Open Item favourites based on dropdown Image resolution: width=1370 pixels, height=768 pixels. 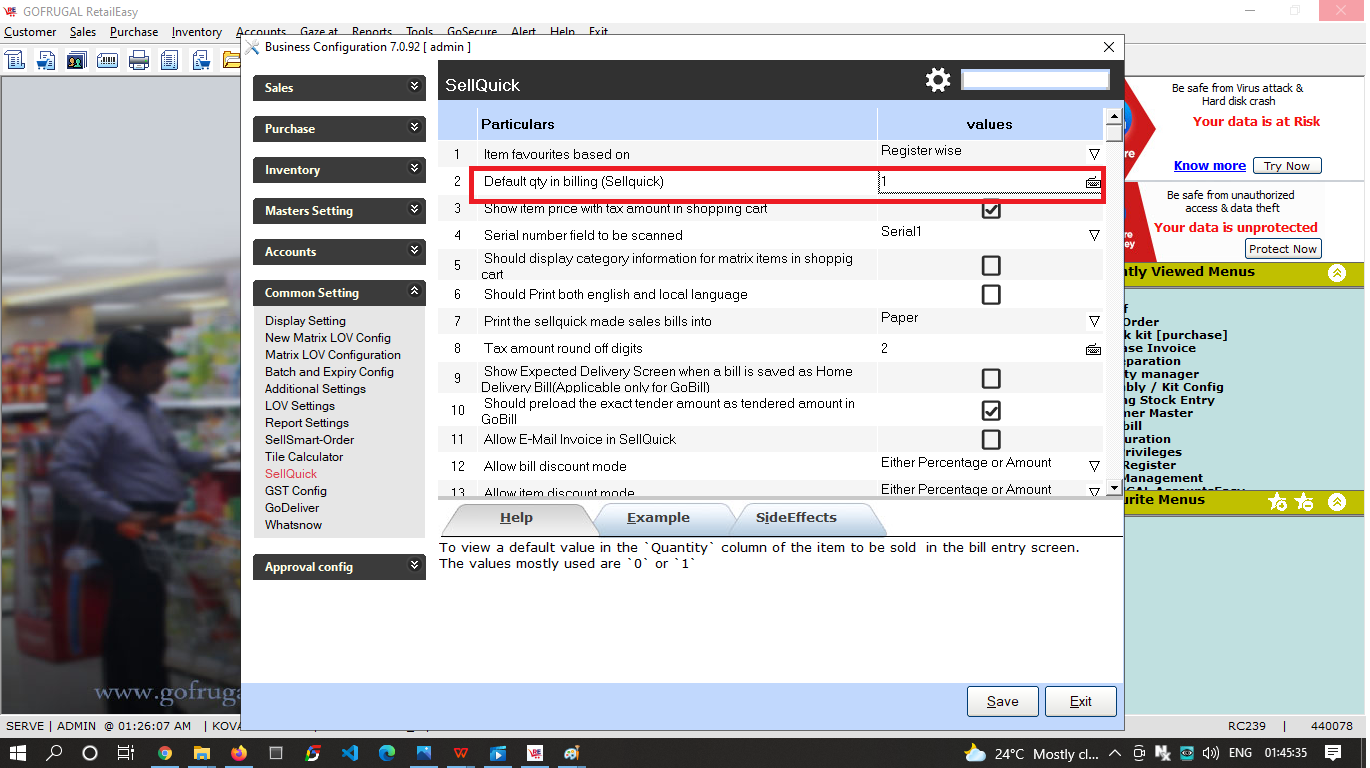click(1094, 154)
